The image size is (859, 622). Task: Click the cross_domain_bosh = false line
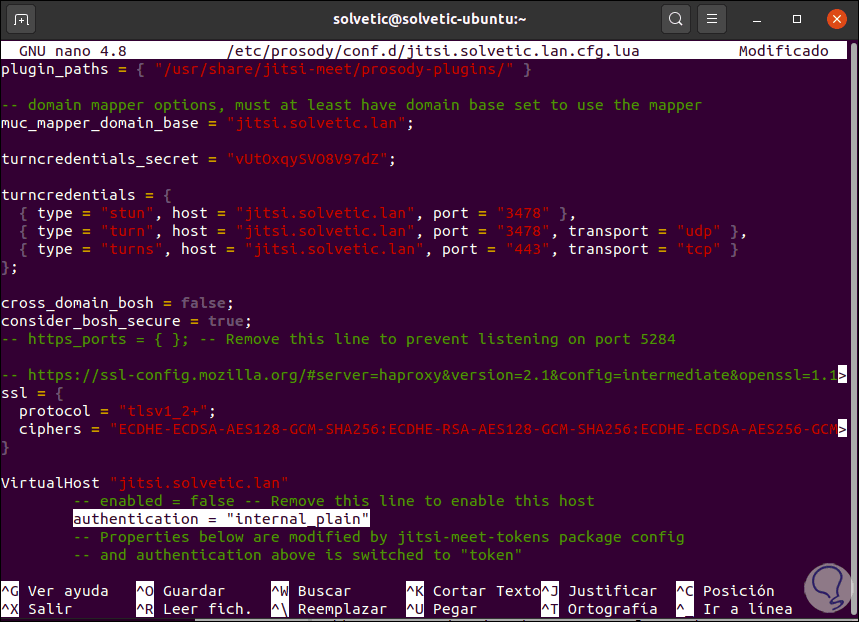click(x=117, y=303)
